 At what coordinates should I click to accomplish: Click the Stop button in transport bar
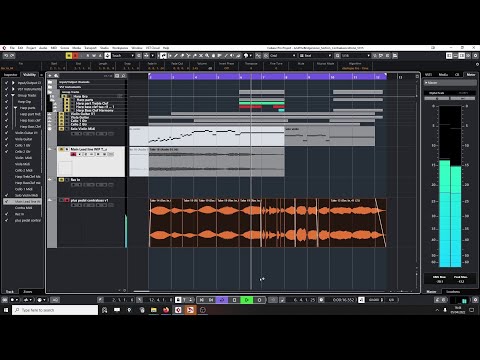coord(234,300)
